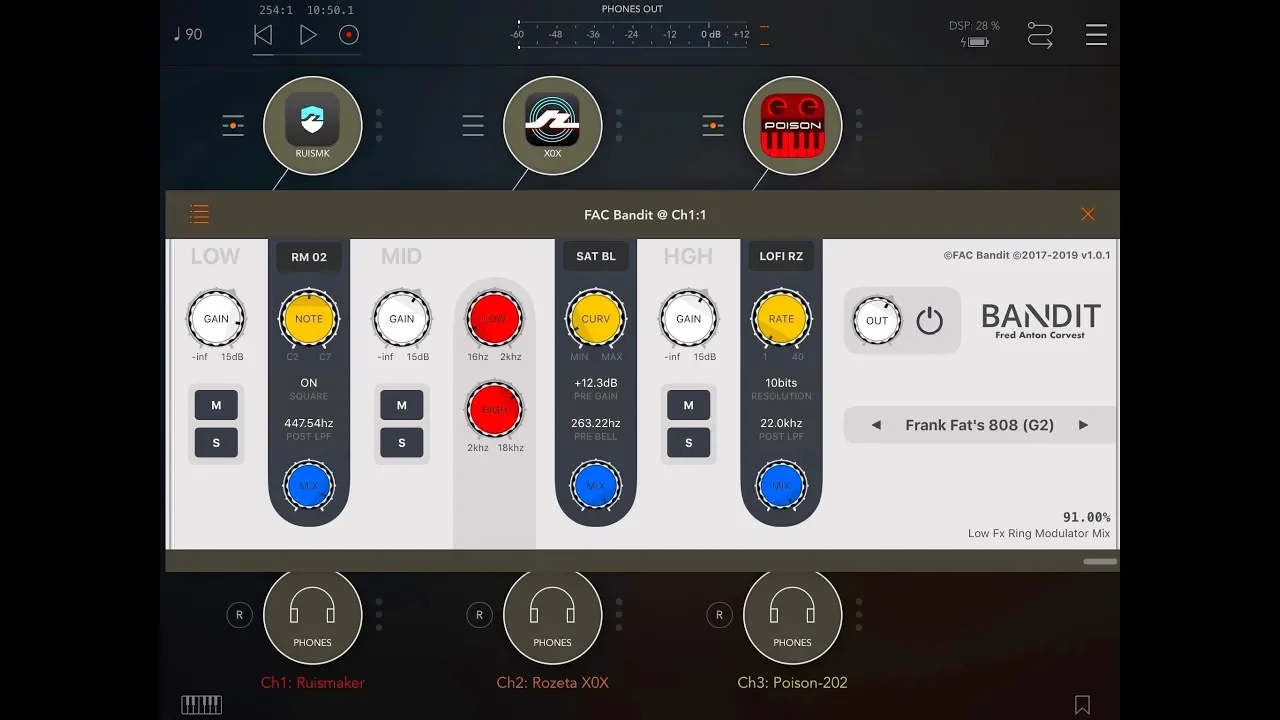This screenshot has width=1280, height=720.
Task: Click the yellow NOTE knob
Action: [x=309, y=319]
